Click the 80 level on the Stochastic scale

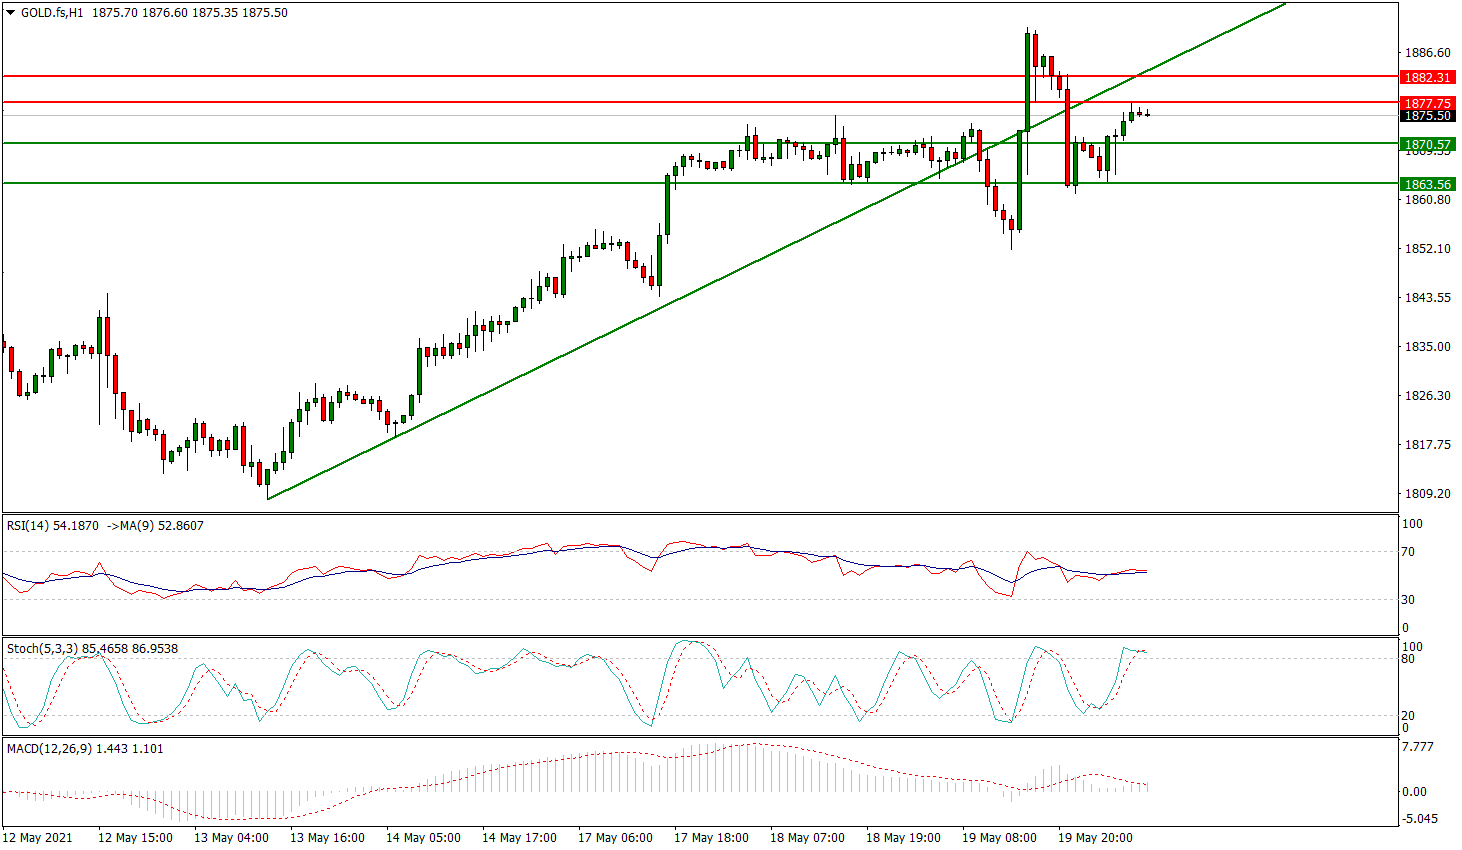(x=1408, y=659)
